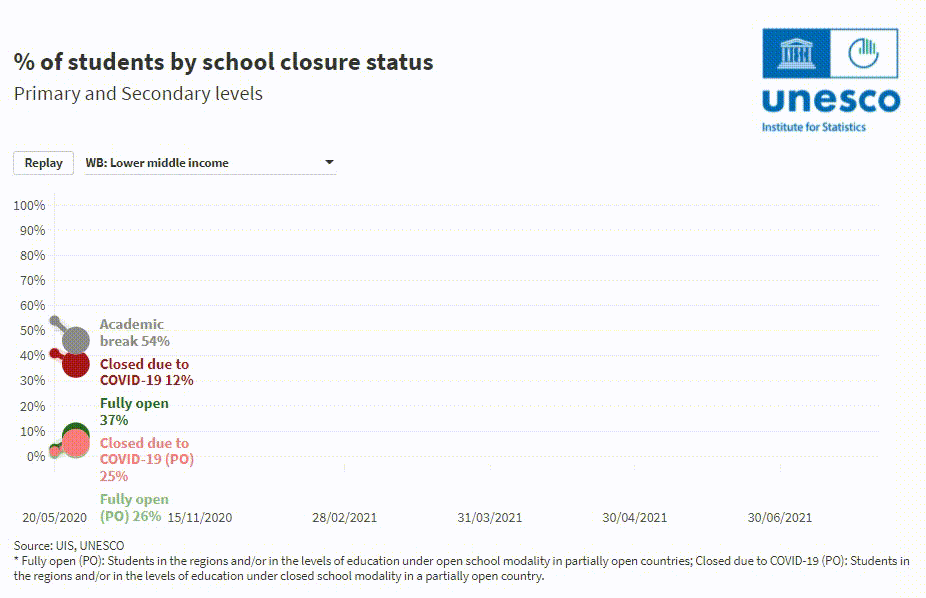
Task: Select the 28/02/2021 date on the timeline
Action: coord(345,518)
